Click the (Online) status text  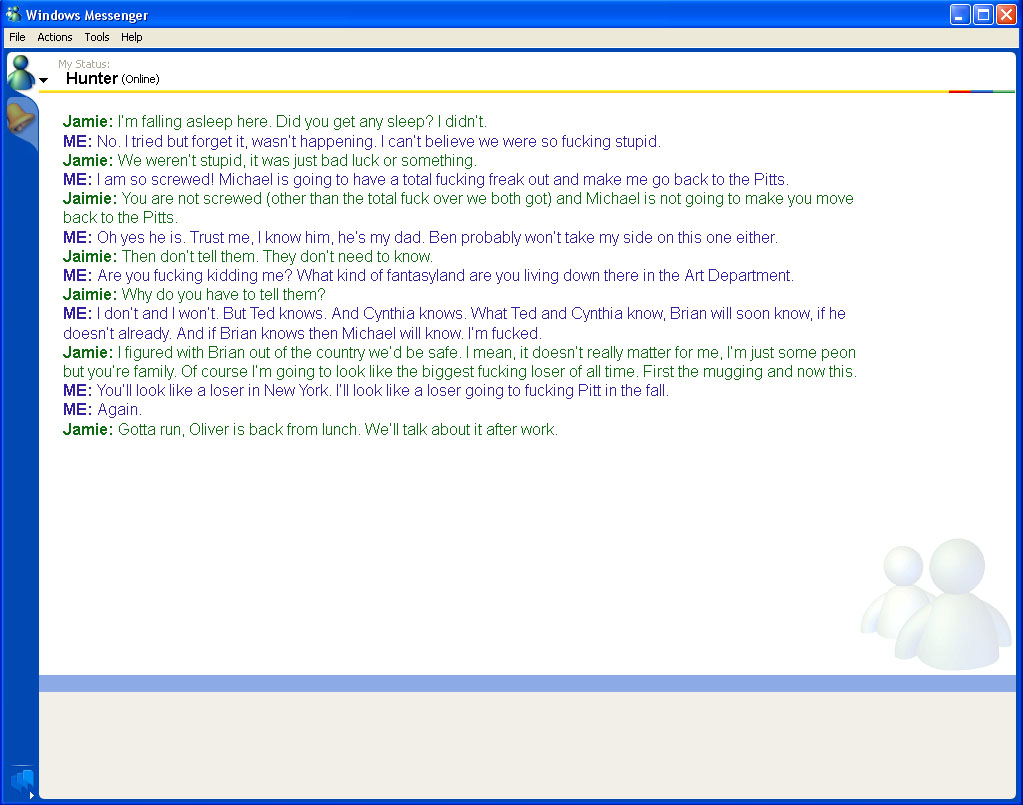point(141,79)
